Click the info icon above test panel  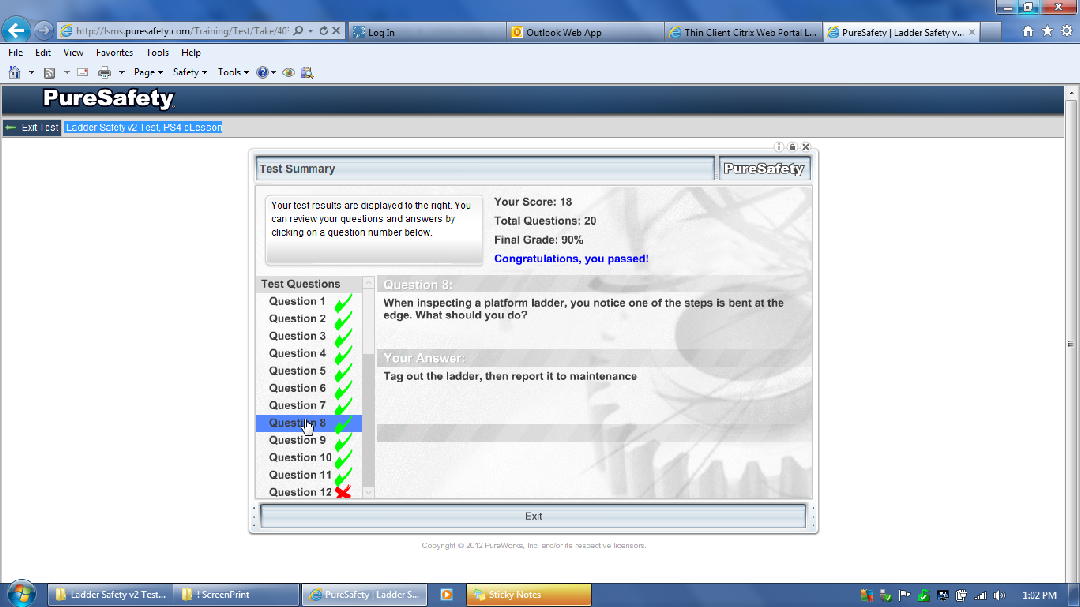[780, 147]
